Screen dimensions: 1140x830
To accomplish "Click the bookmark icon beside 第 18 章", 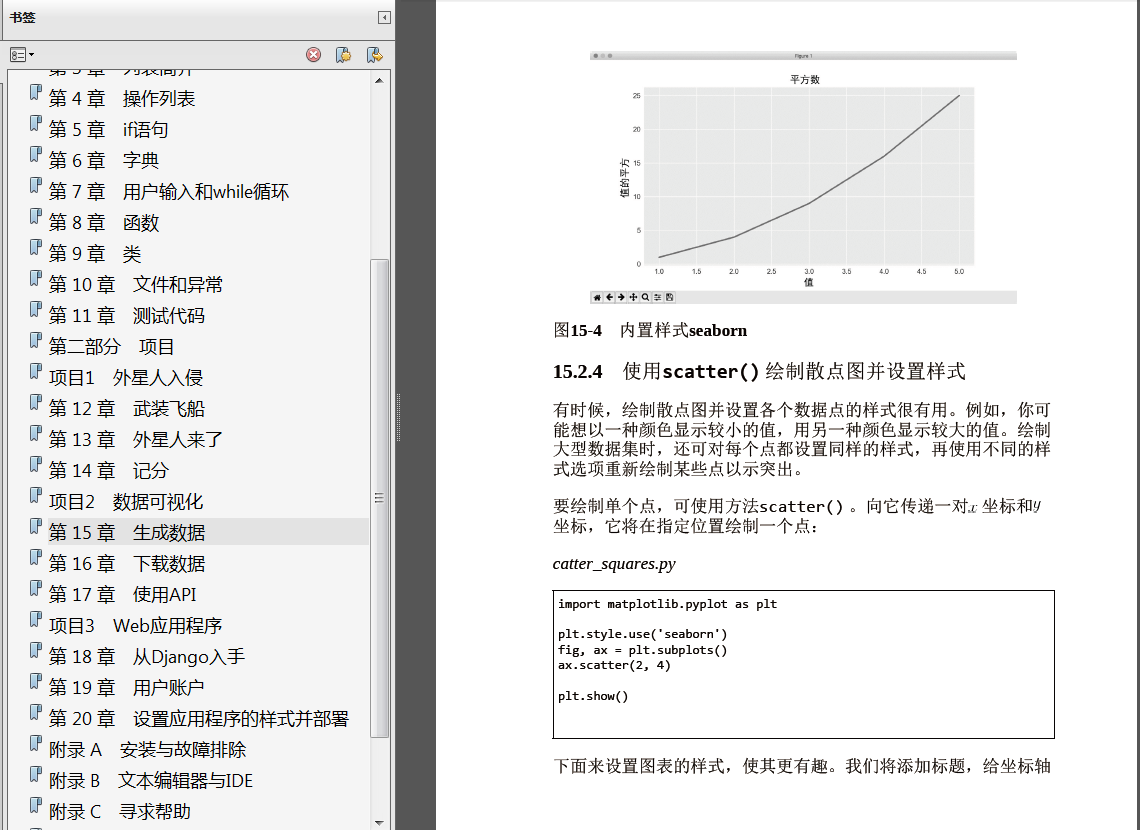I will (x=35, y=650).
